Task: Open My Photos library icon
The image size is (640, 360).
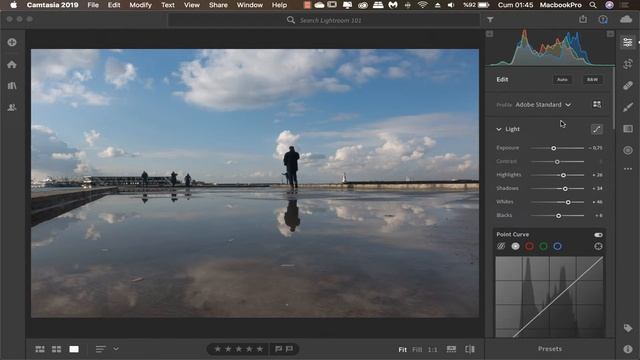Action: [x=12, y=86]
